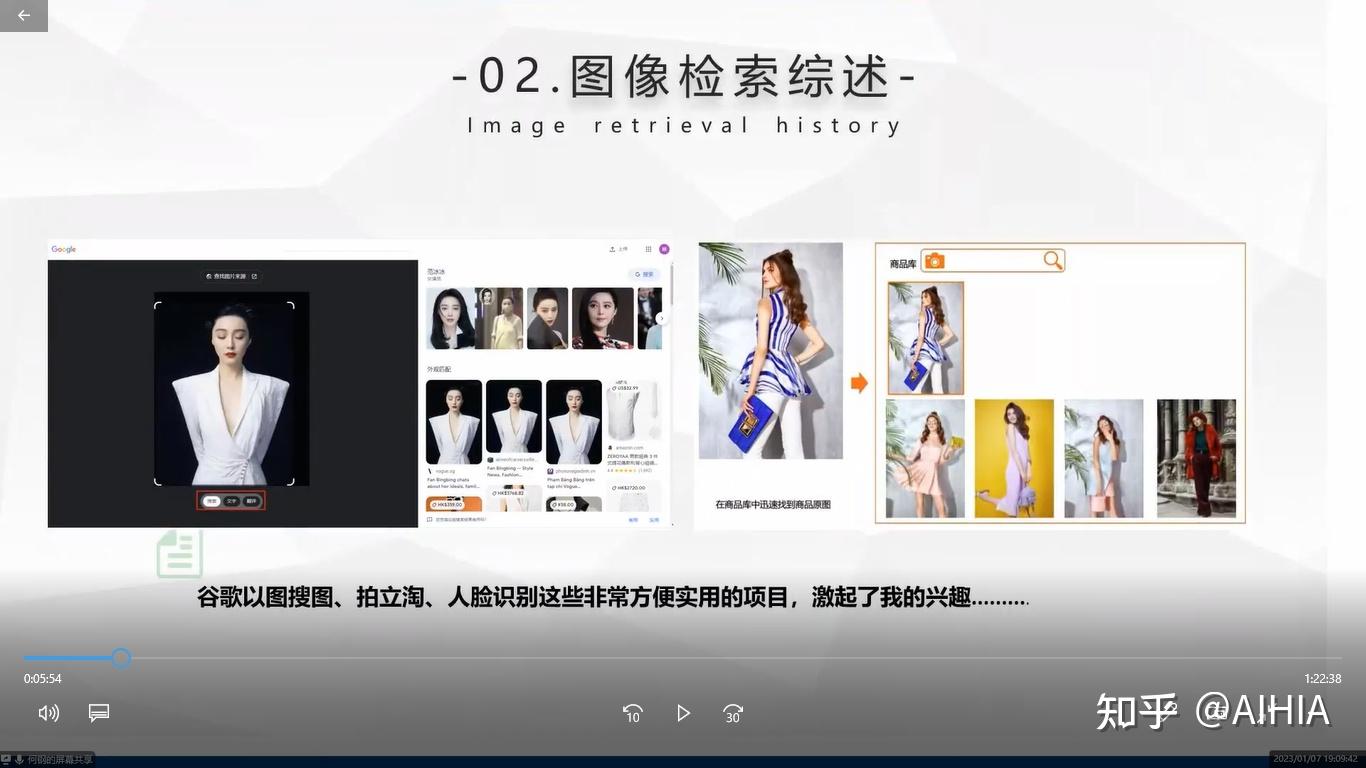The width and height of the screenshot is (1366, 768).
Task: Go back with the top-left arrow
Action: 24,15
